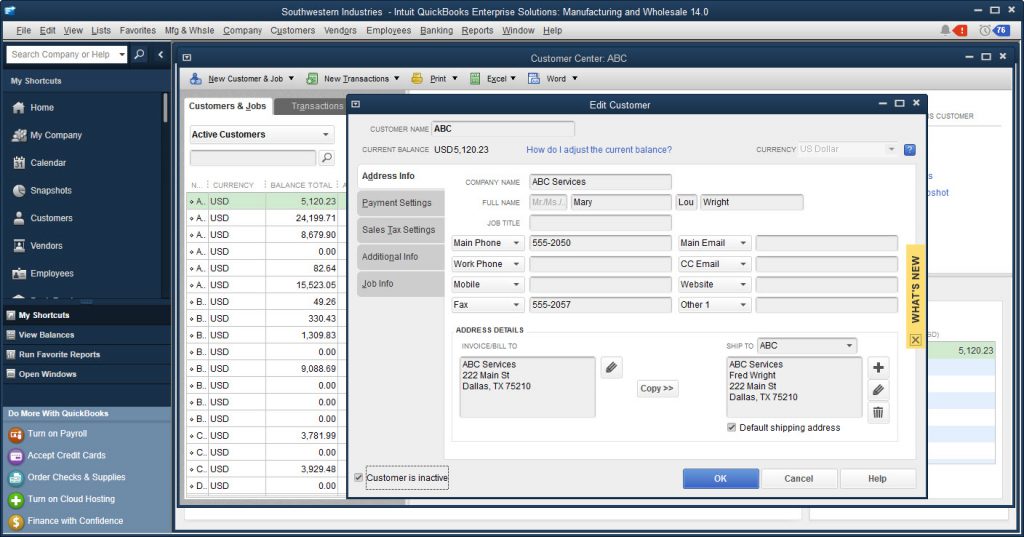1024x537 pixels.
Task: Delete the ship to address trash icon
Action: [878, 412]
